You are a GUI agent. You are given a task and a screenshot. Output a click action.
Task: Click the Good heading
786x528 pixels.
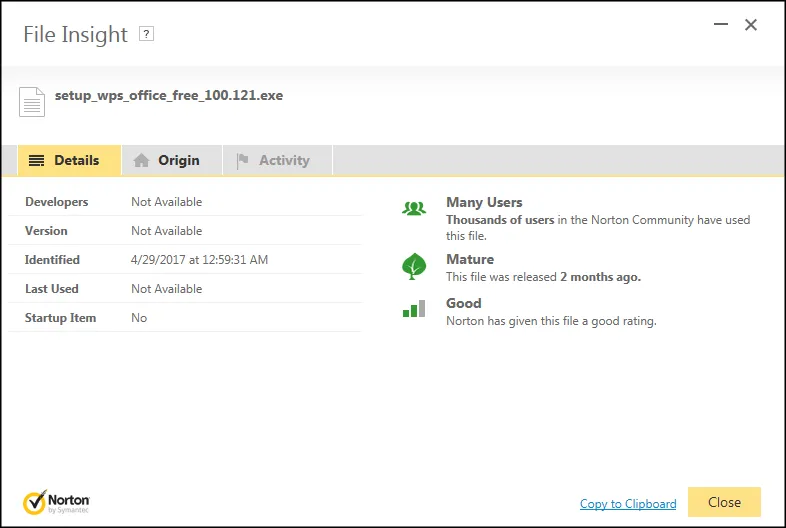pyautogui.click(x=464, y=303)
